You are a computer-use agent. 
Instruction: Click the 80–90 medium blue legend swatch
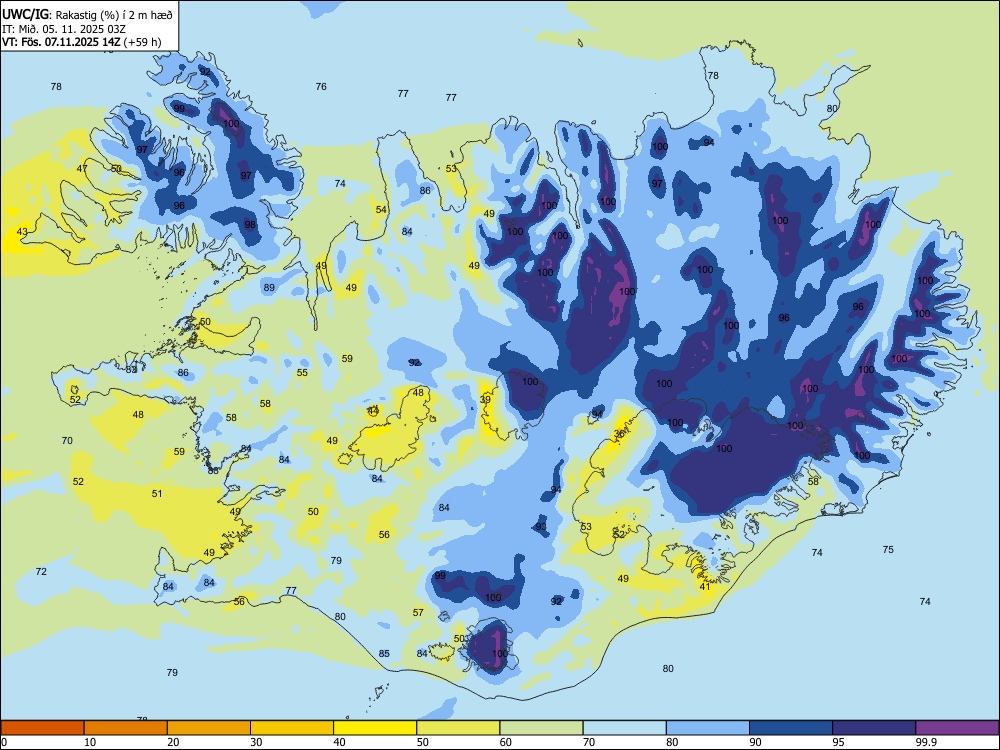click(x=708, y=728)
